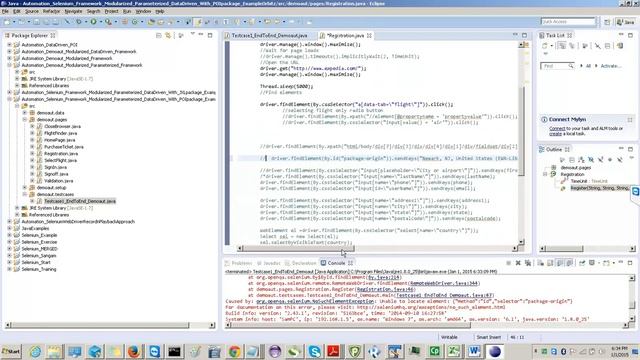Open the Window menu
The image size is (640, 360).
143,11
